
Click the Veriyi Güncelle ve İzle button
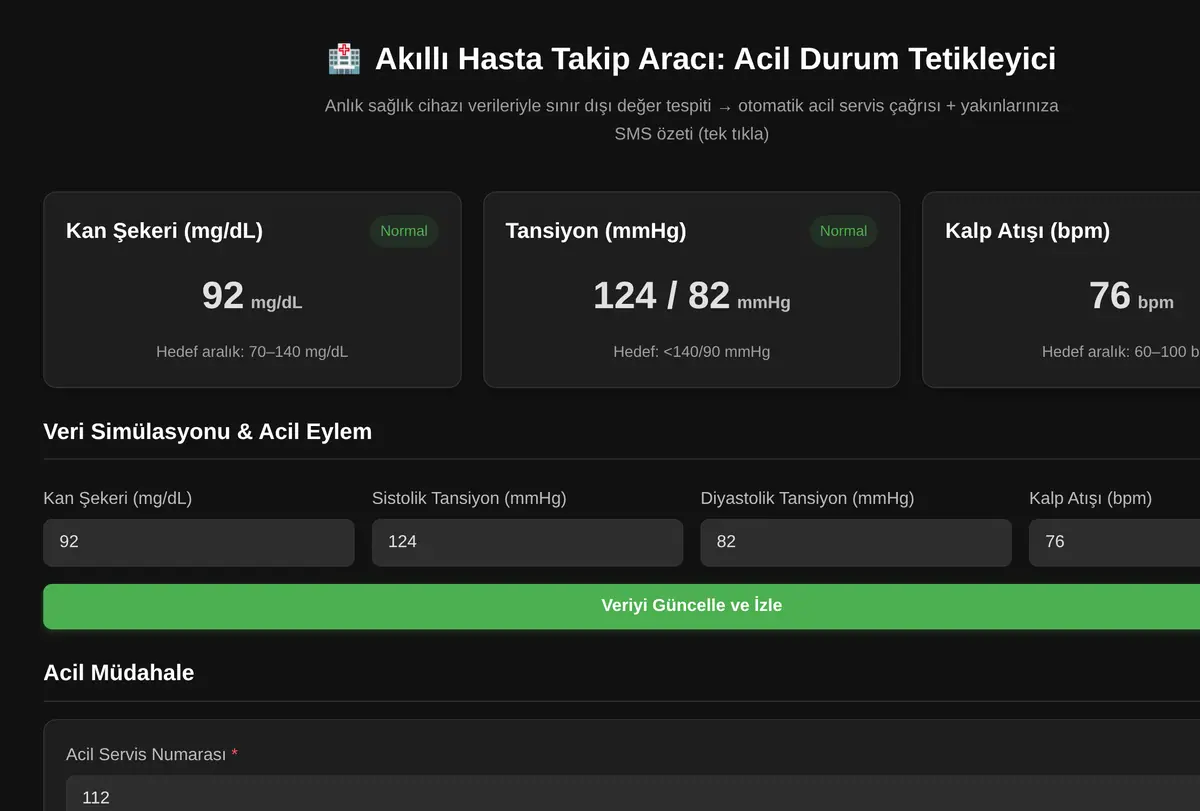[x=691, y=606]
